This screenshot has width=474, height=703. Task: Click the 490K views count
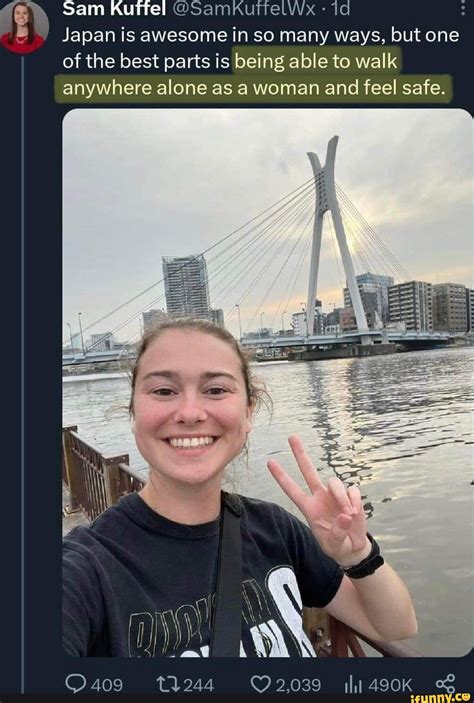(389, 685)
